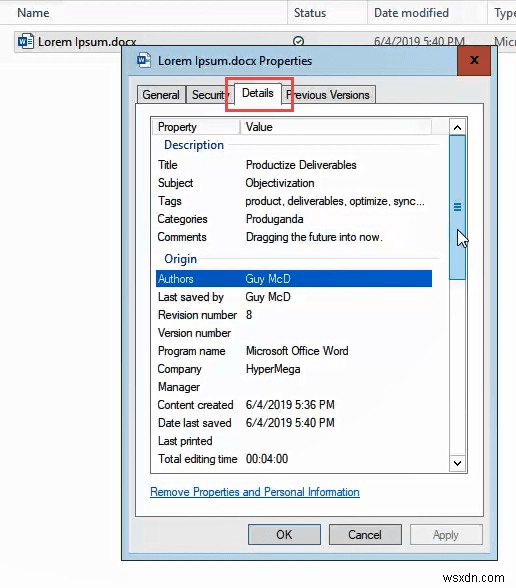This screenshot has width=516, height=588.
Task: Click the Date last saved value '6/4/2019 5:40 PM'
Action: pyautogui.click(x=290, y=423)
